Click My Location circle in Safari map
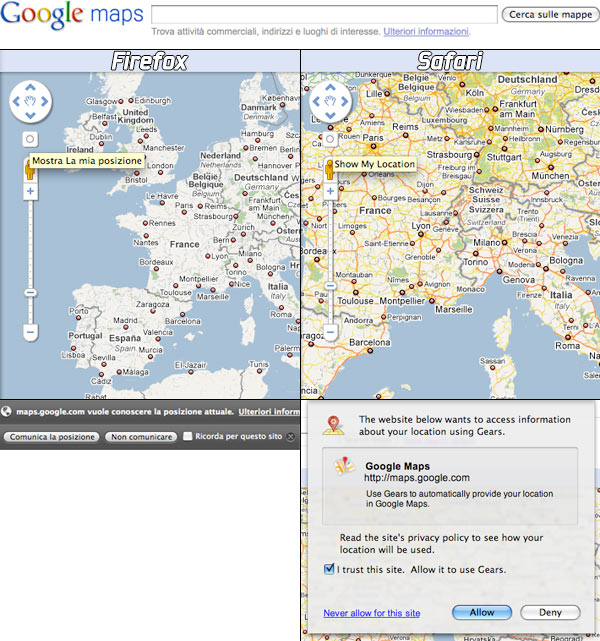The width and height of the screenshot is (600, 641). point(331,140)
